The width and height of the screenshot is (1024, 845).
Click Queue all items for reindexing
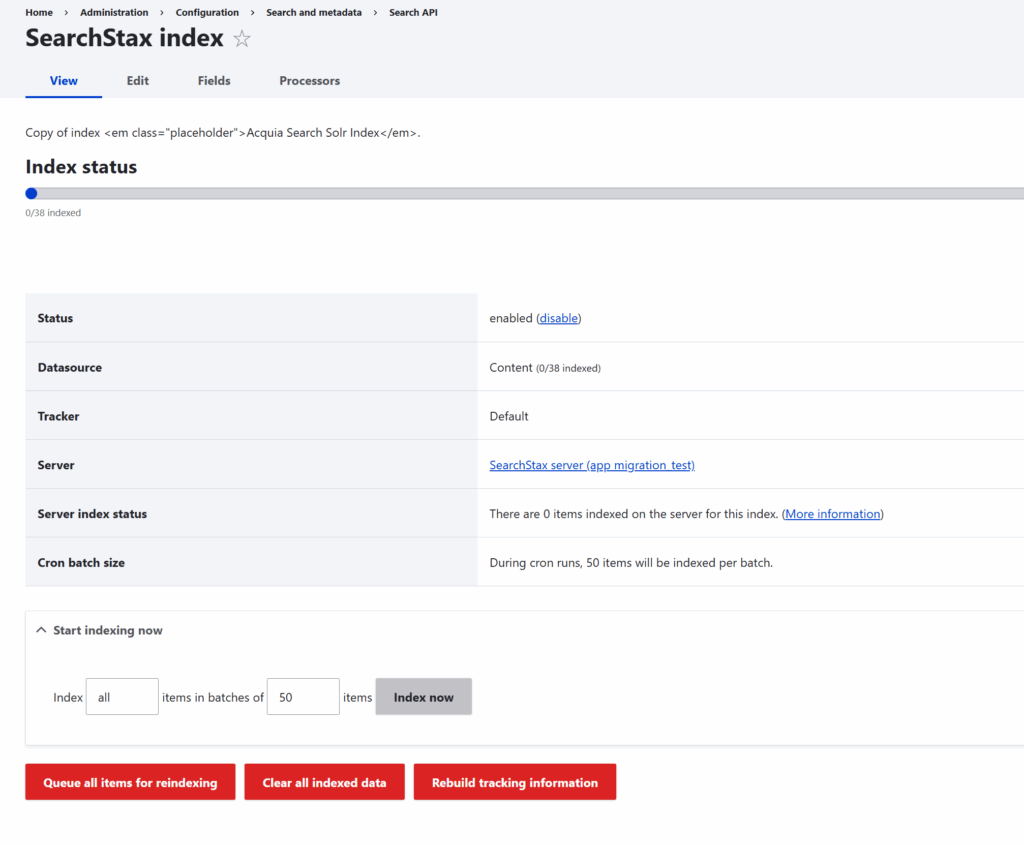[x=130, y=782]
